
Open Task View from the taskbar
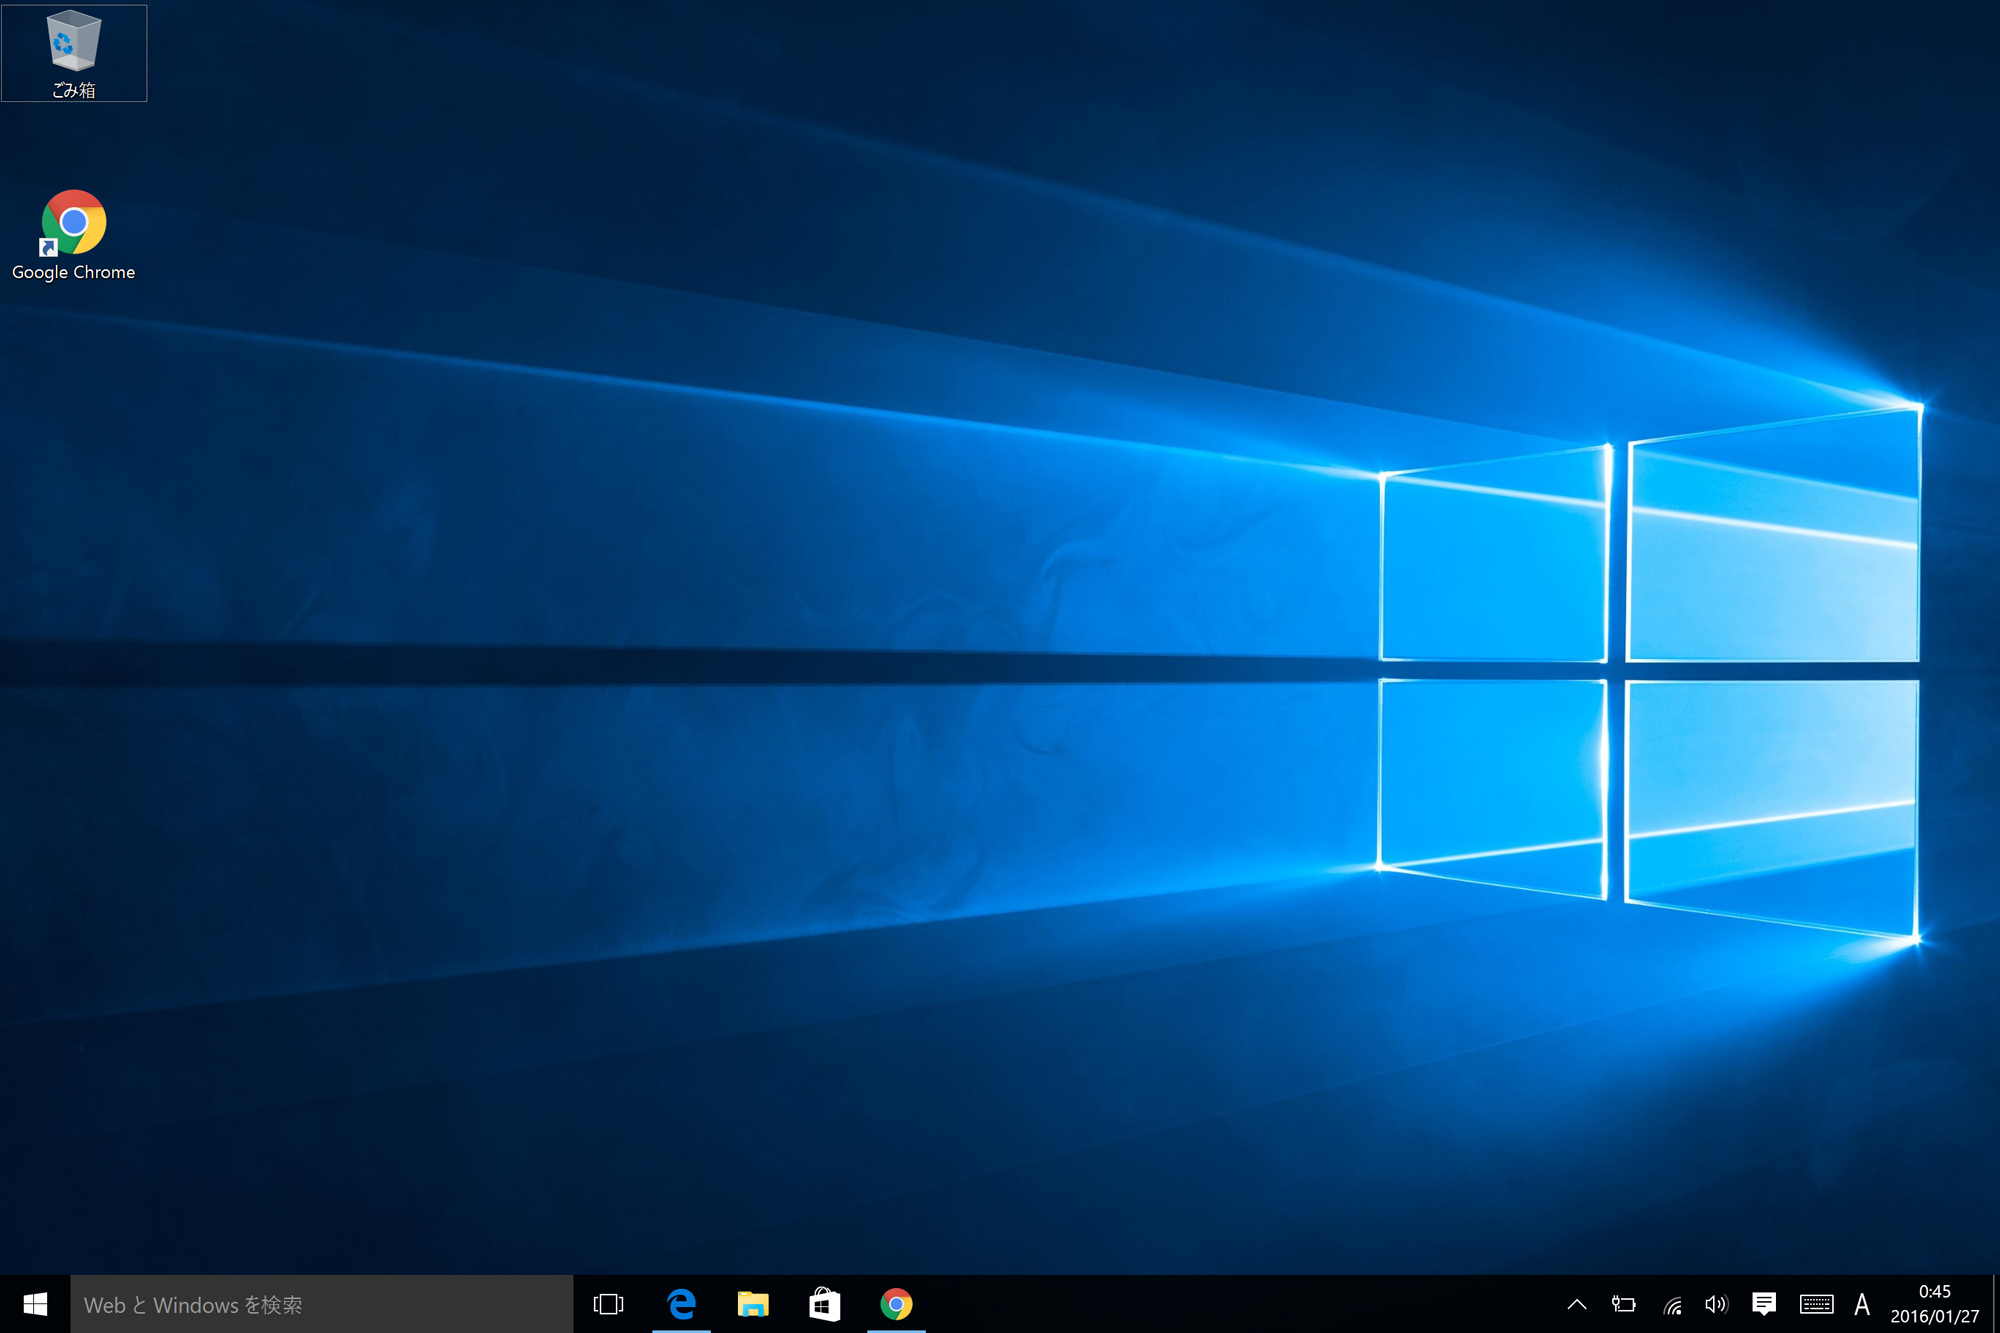click(608, 1304)
